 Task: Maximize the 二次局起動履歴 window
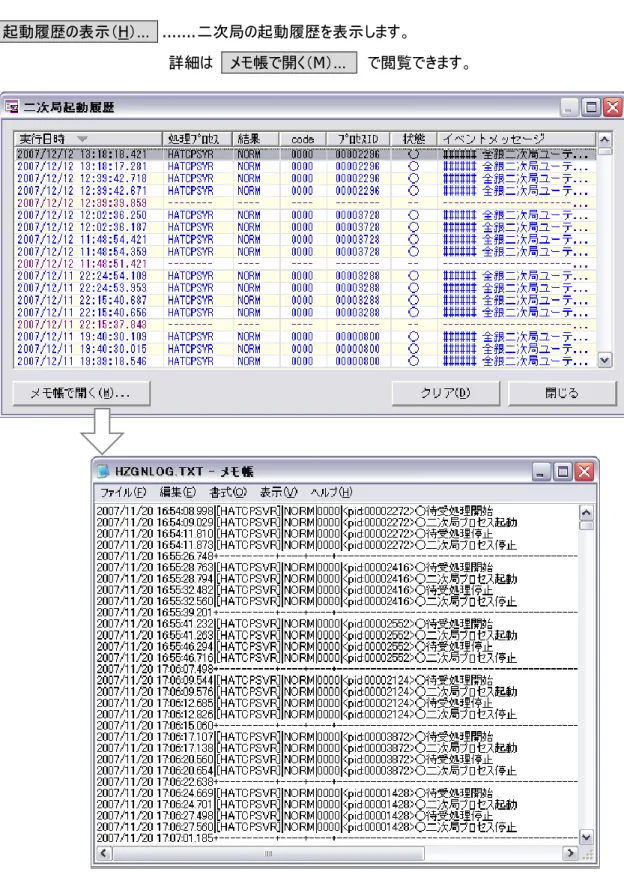click(x=591, y=107)
